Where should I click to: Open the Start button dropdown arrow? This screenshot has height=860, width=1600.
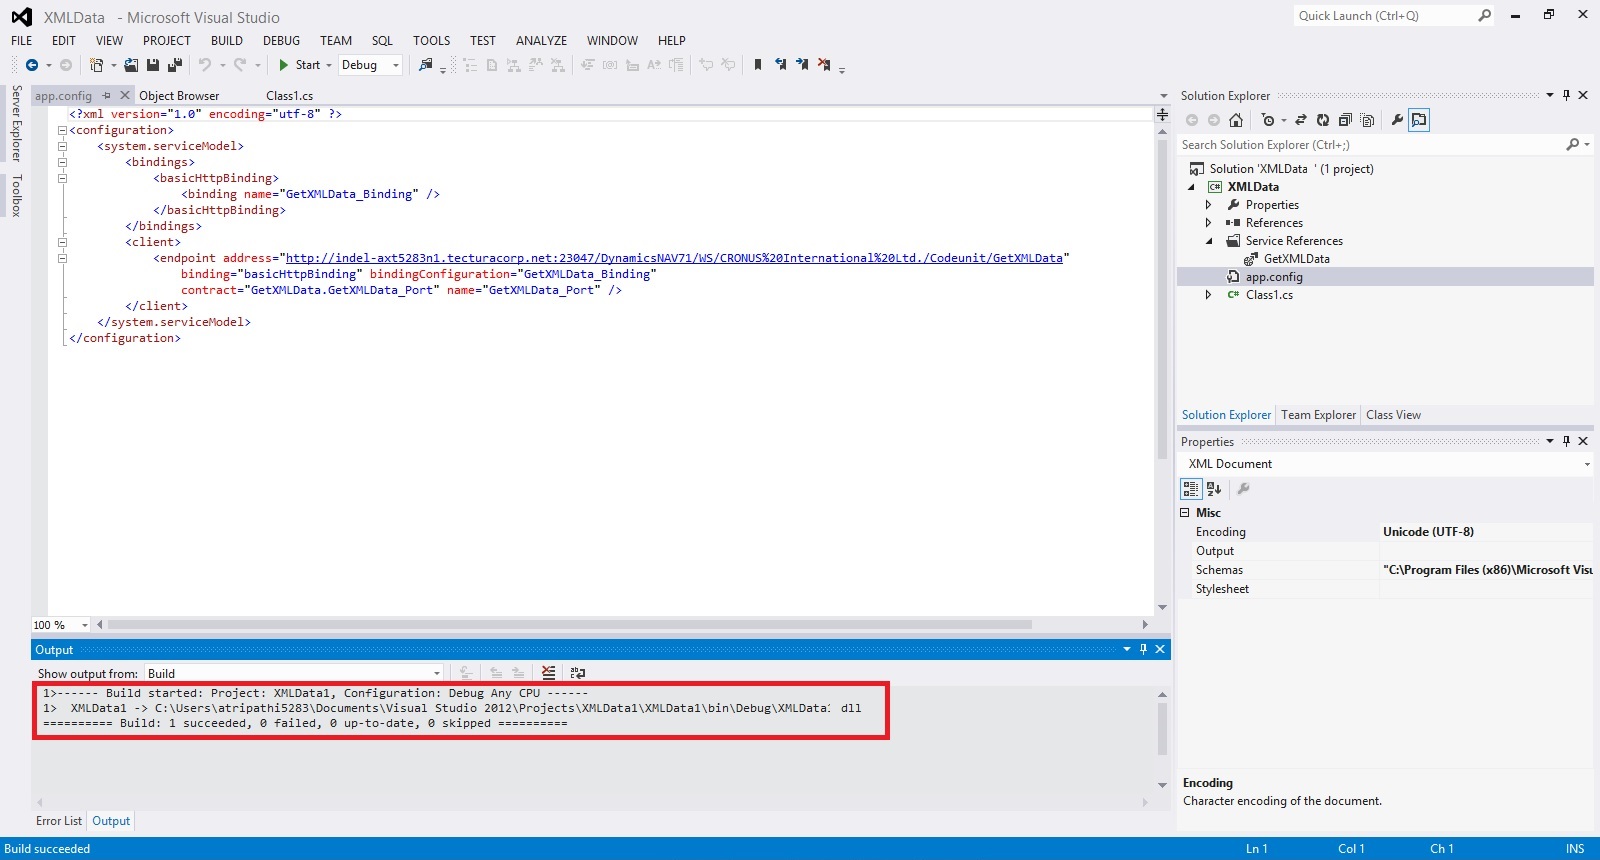[x=329, y=65]
